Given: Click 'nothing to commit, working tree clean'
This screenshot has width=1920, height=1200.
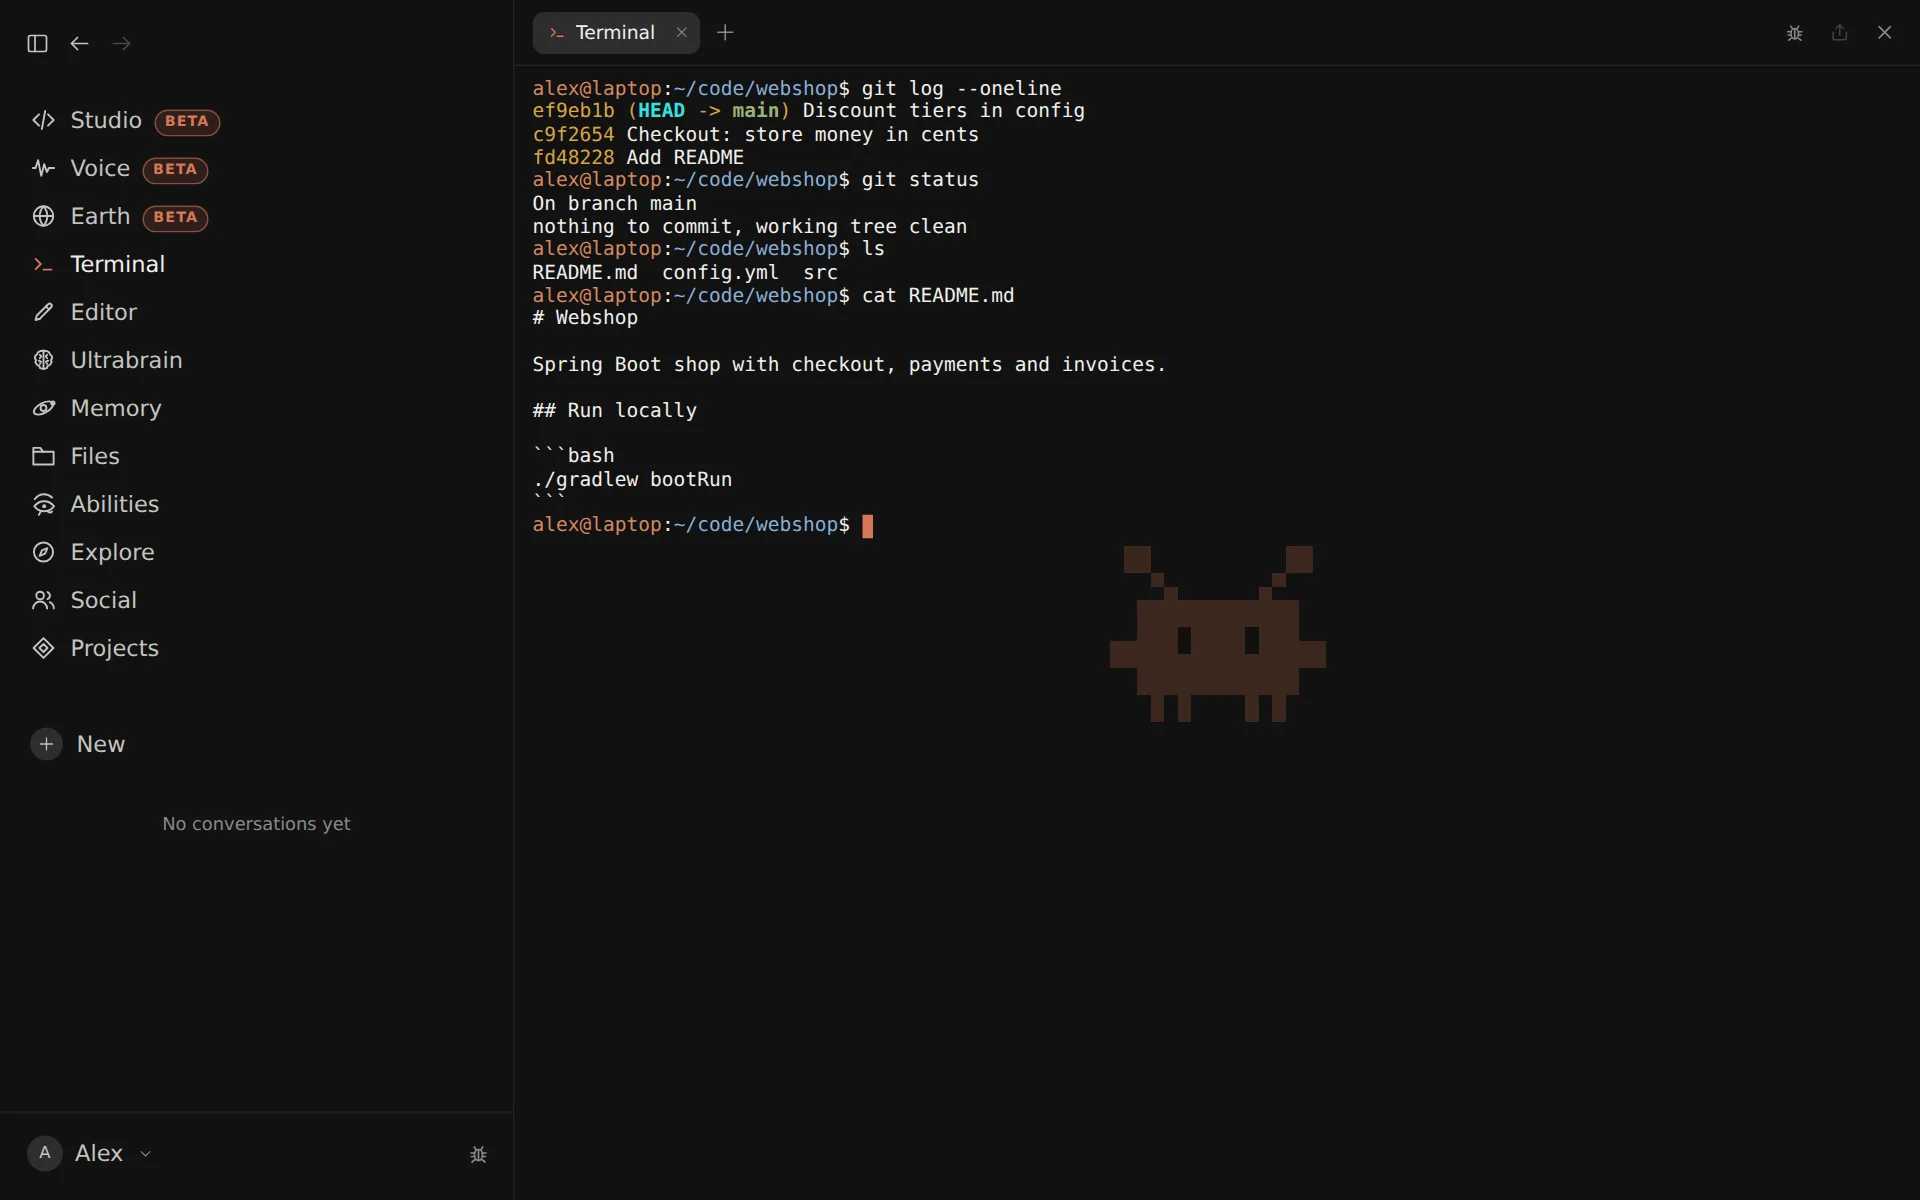Looking at the screenshot, I should point(750,226).
